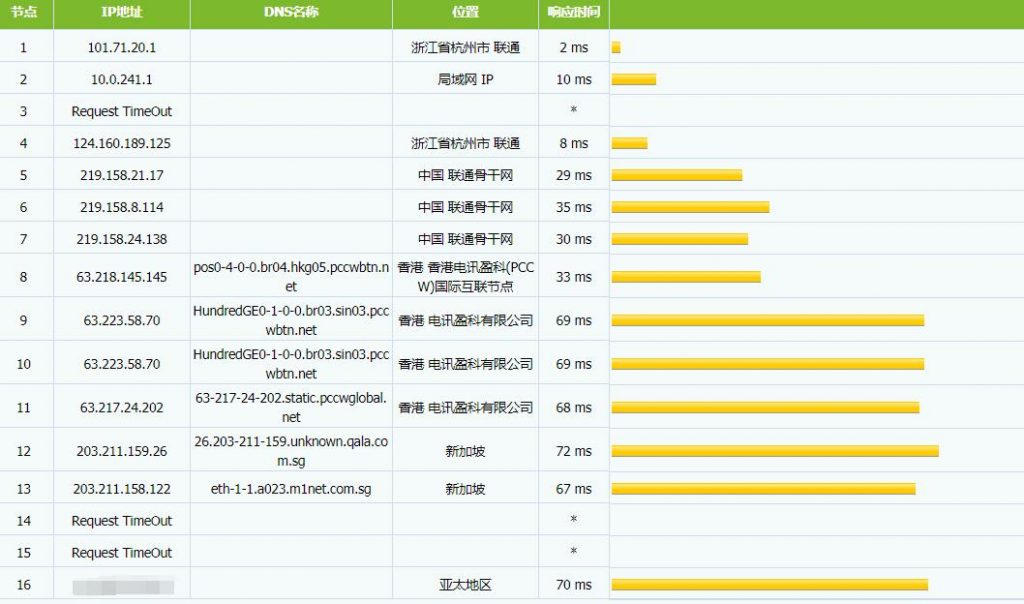Click DNS name 26.203-211-159.unknown.qala.com.sg
Image resolution: width=1024 pixels, height=604 pixels.
pos(291,451)
